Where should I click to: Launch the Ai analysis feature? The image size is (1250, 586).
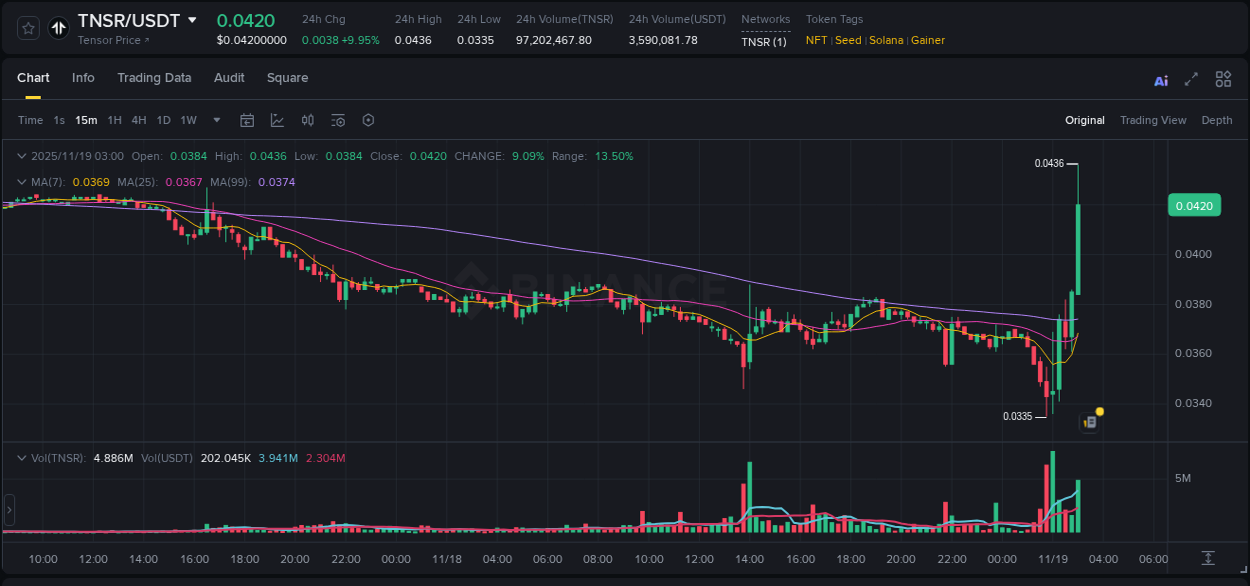point(1161,79)
